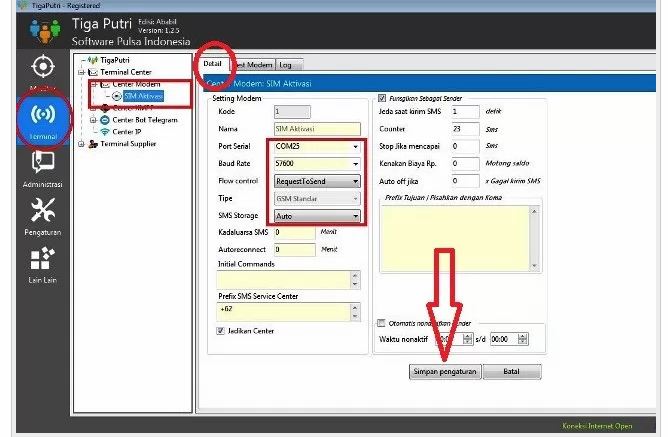Open the Terminal section in sidebar

click(43, 121)
